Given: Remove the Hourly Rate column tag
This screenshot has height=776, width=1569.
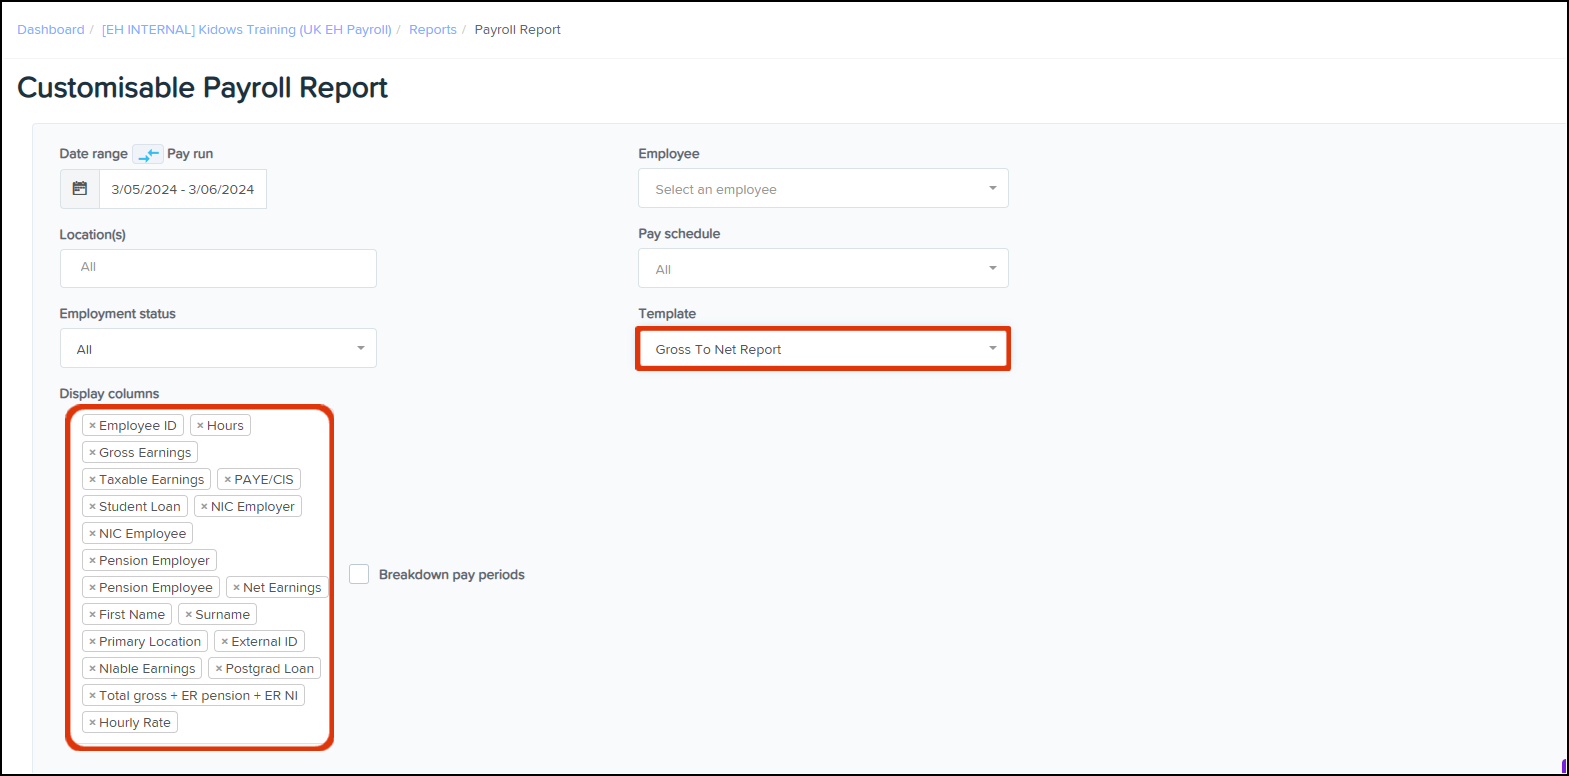Looking at the screenshot, I should [92, 723].
